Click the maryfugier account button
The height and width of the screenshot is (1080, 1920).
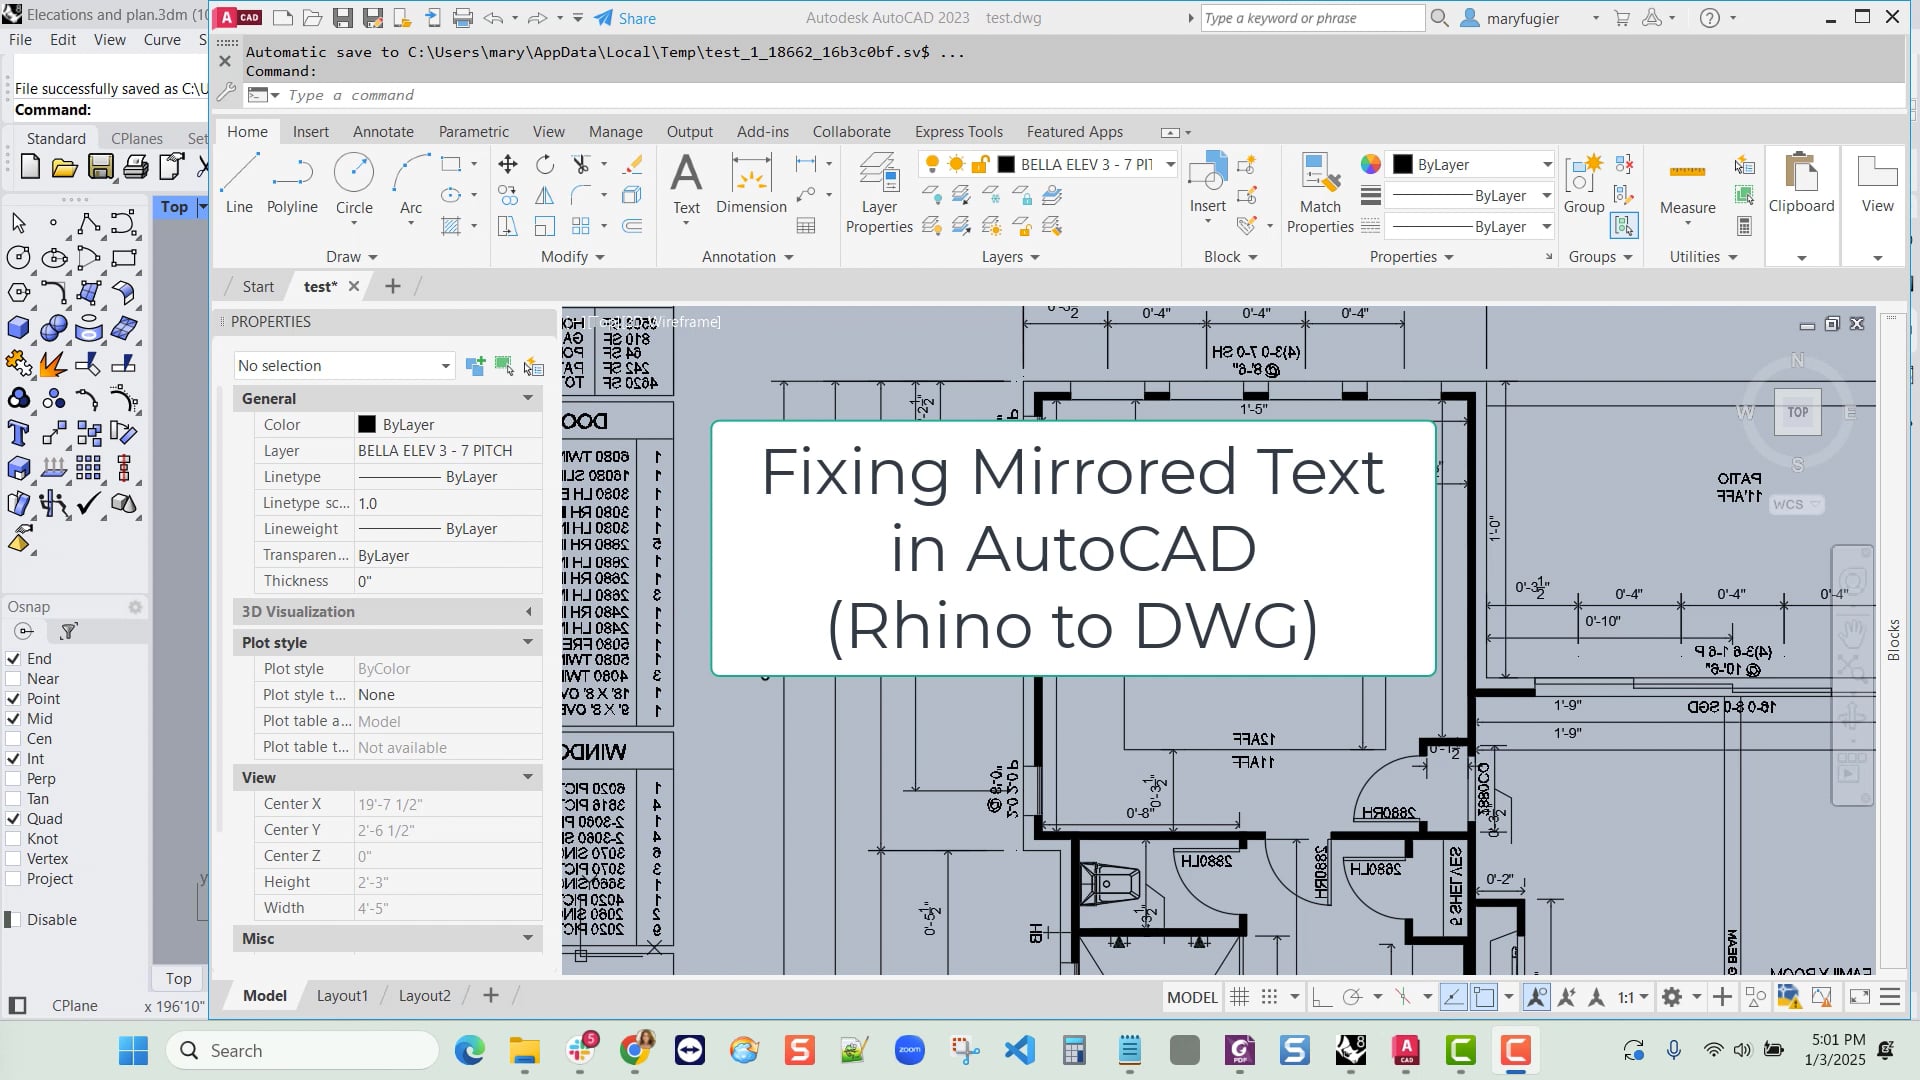pos(1521,18)
